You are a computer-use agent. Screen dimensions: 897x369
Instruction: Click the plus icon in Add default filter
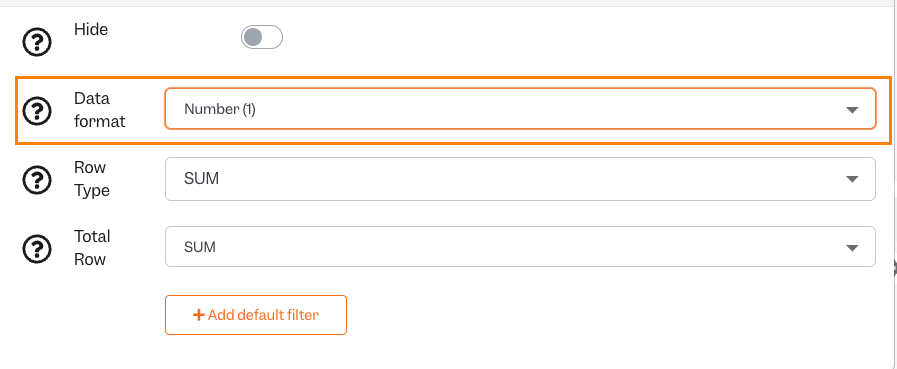click(x=199, y=315)
